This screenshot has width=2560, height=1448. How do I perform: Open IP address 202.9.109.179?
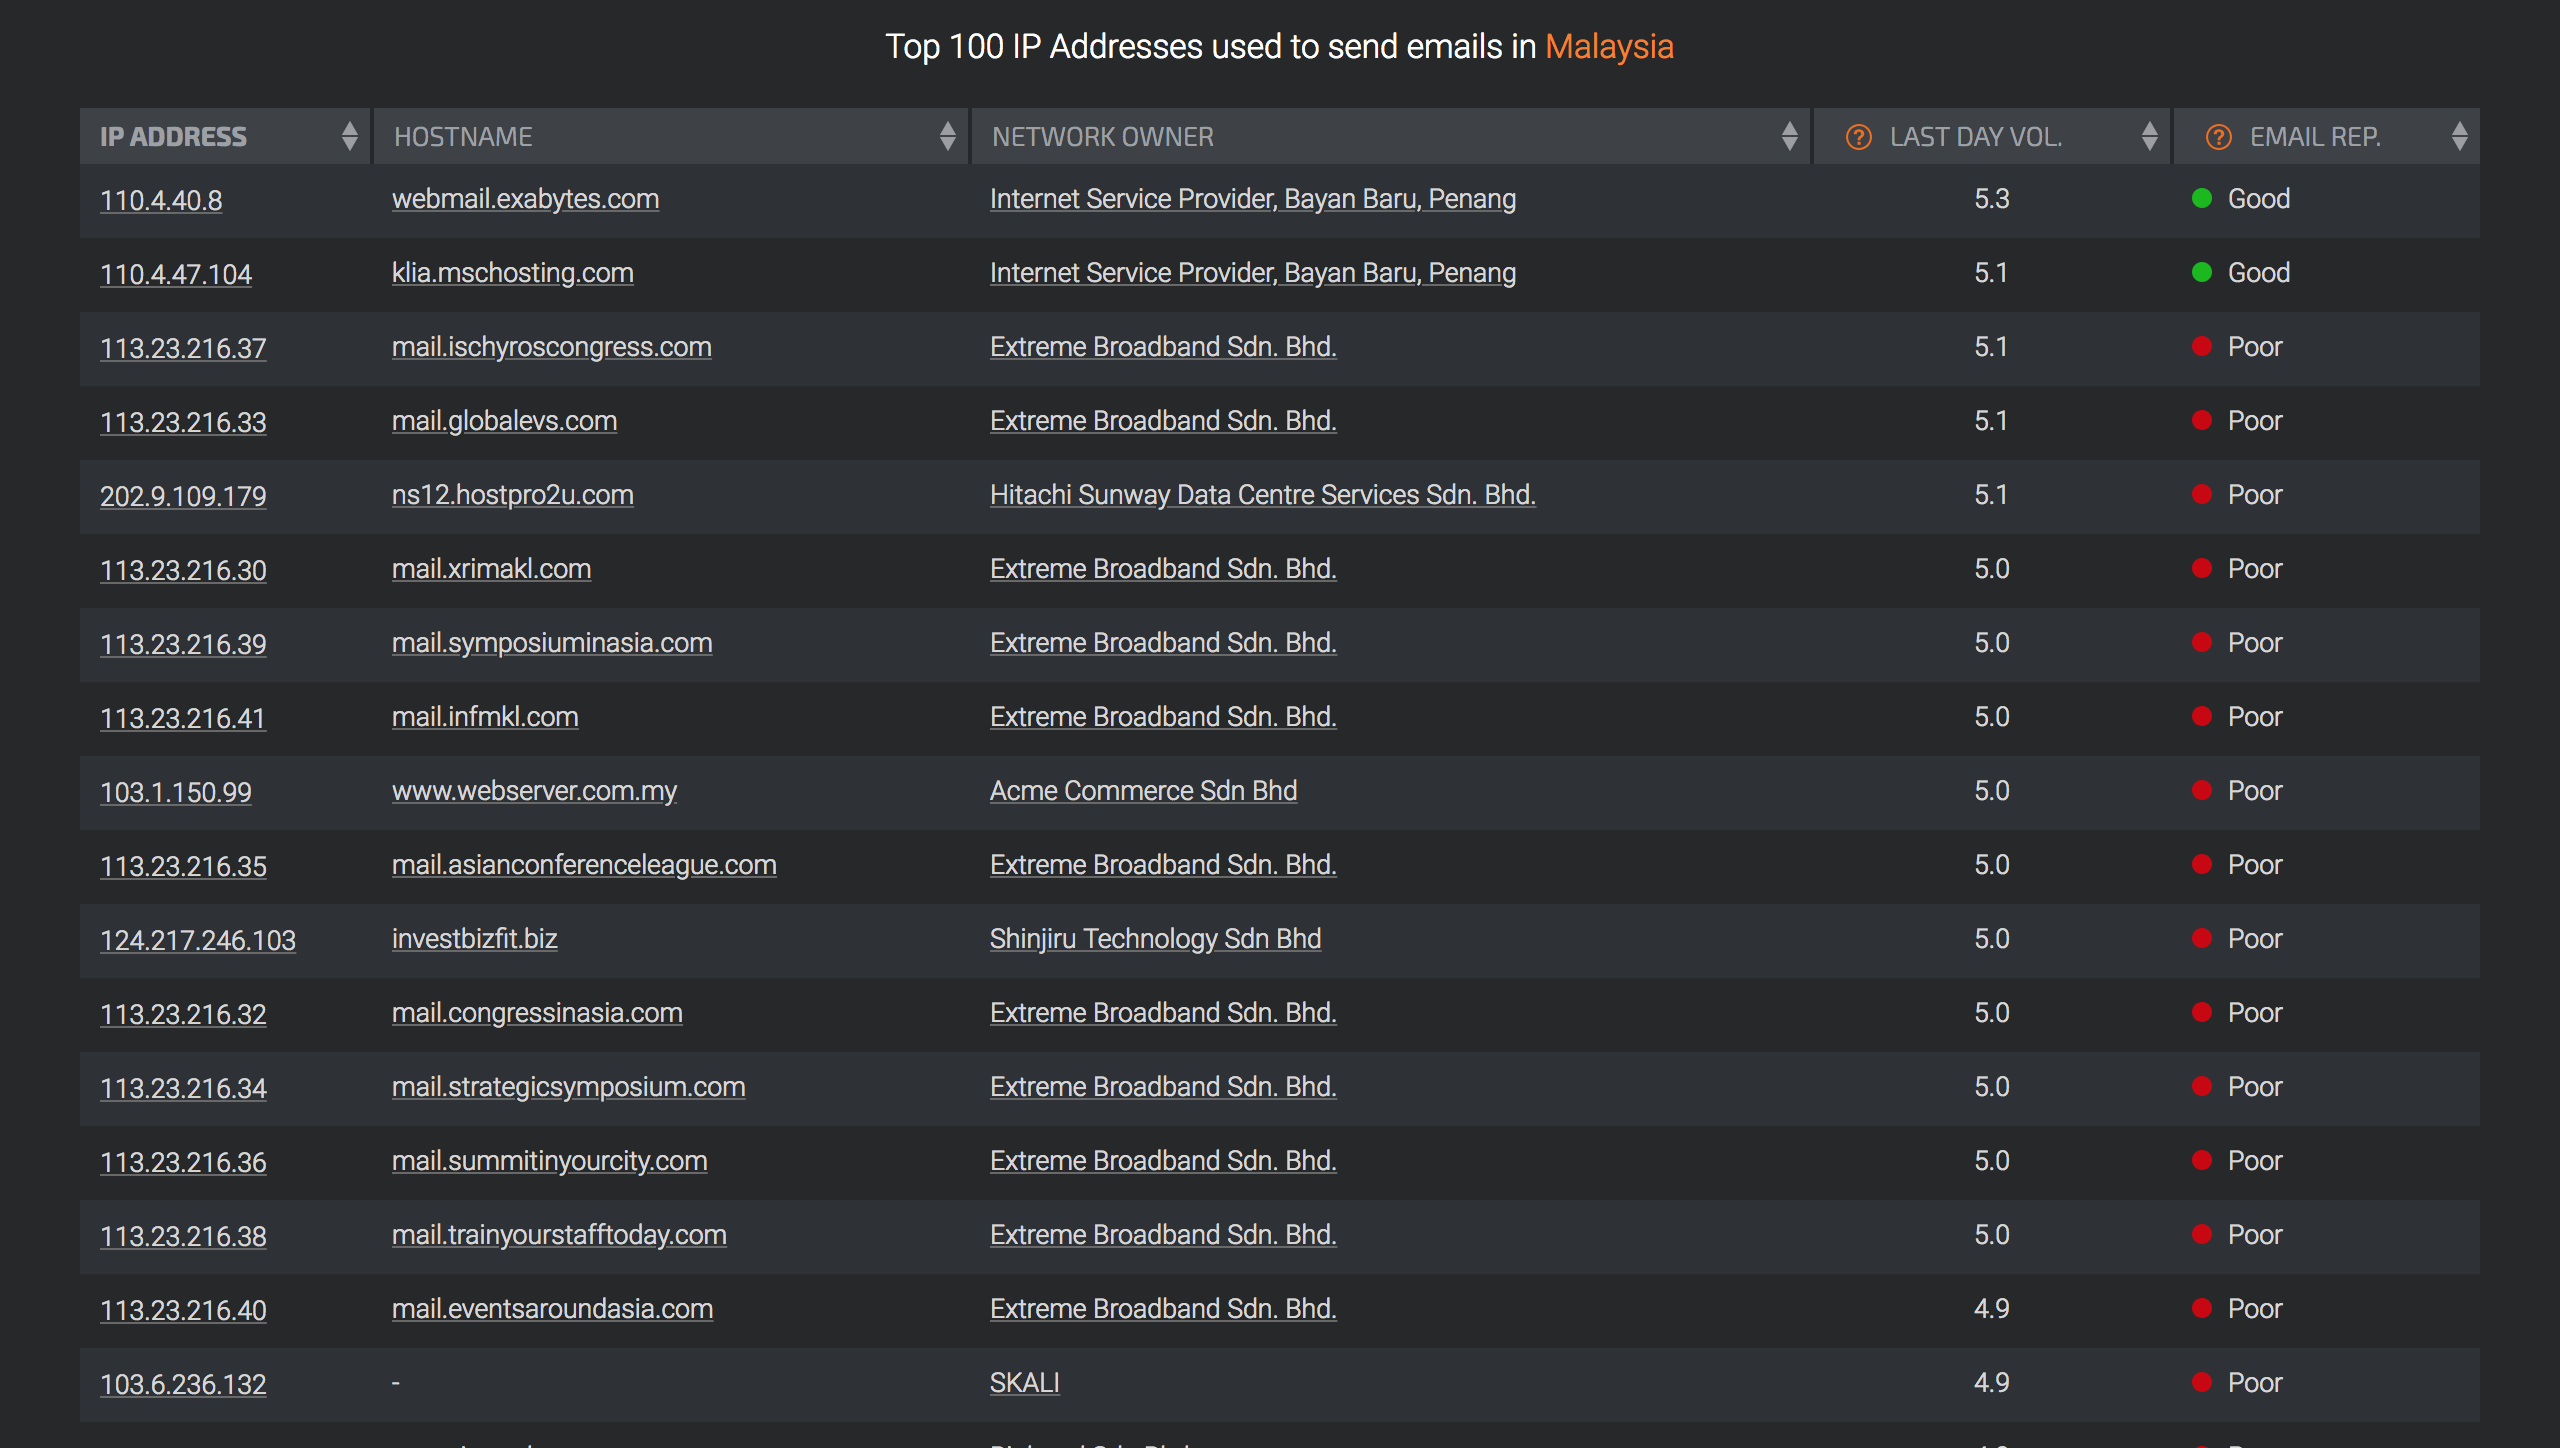click(183, 496)
